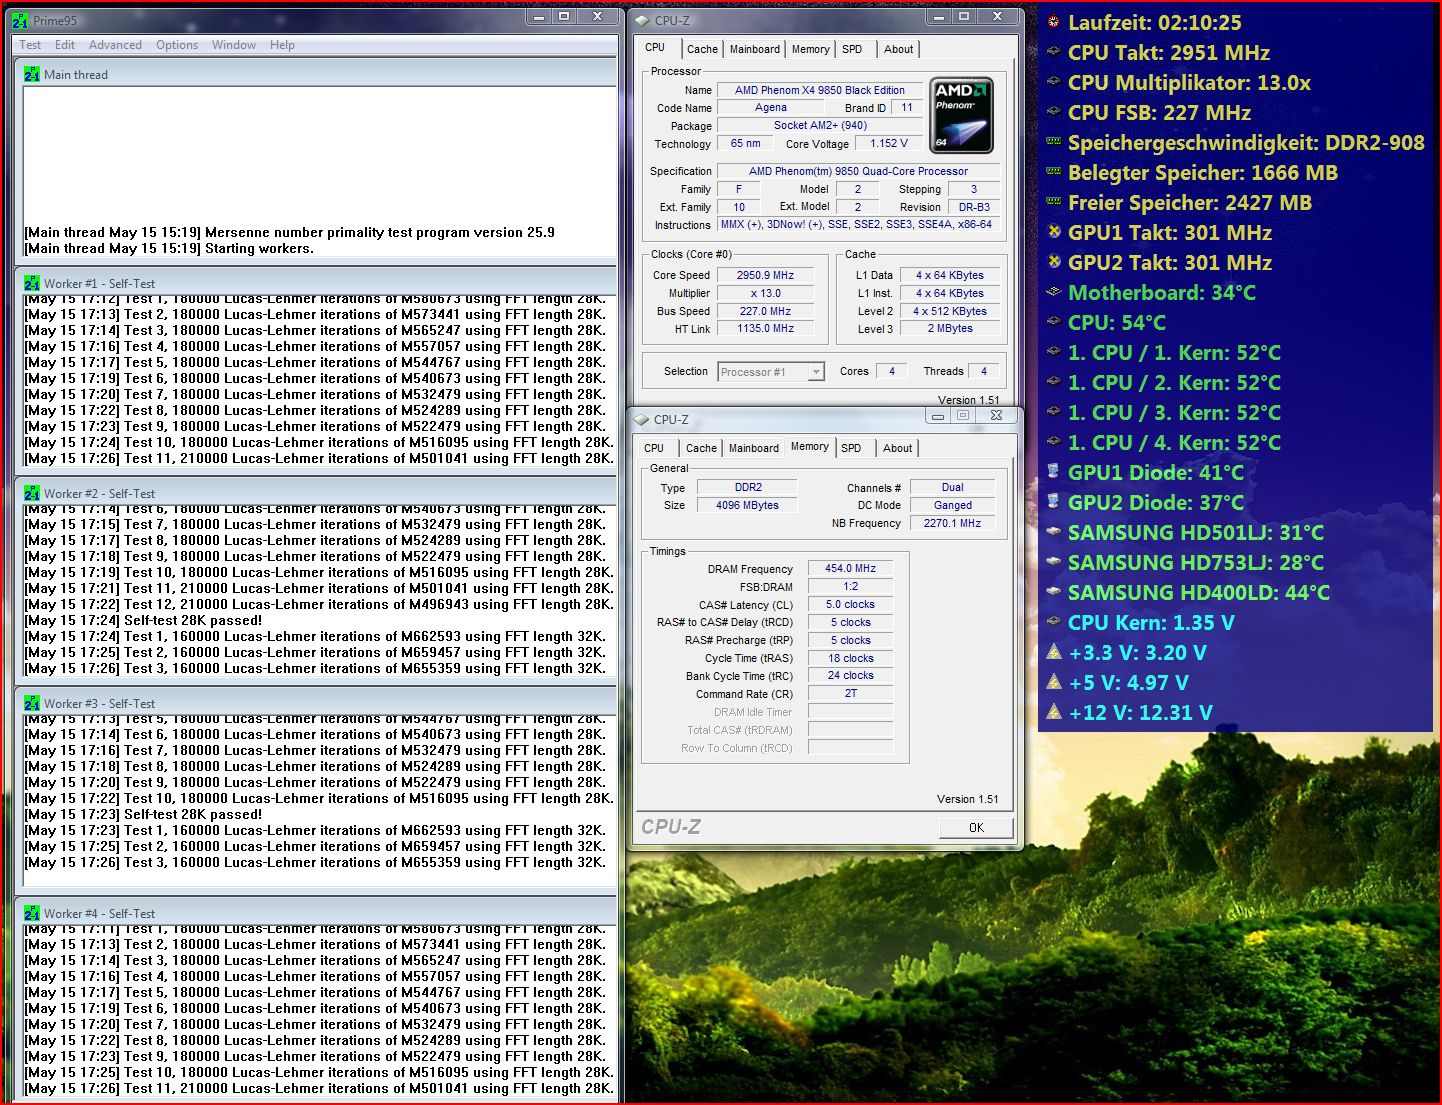
Task: Click the Laufzeit clock icon in sensor panel
Action: coord(1053,21)
